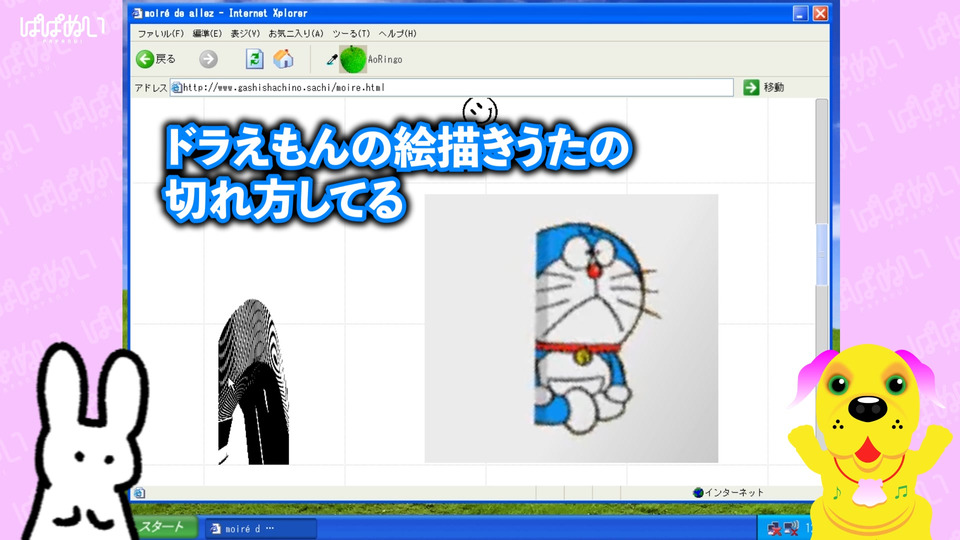Image resolution: width=960 pixels, height=540 pixels.
Task: Click the page icon in the address bar
Action: (x=176, y=88)
